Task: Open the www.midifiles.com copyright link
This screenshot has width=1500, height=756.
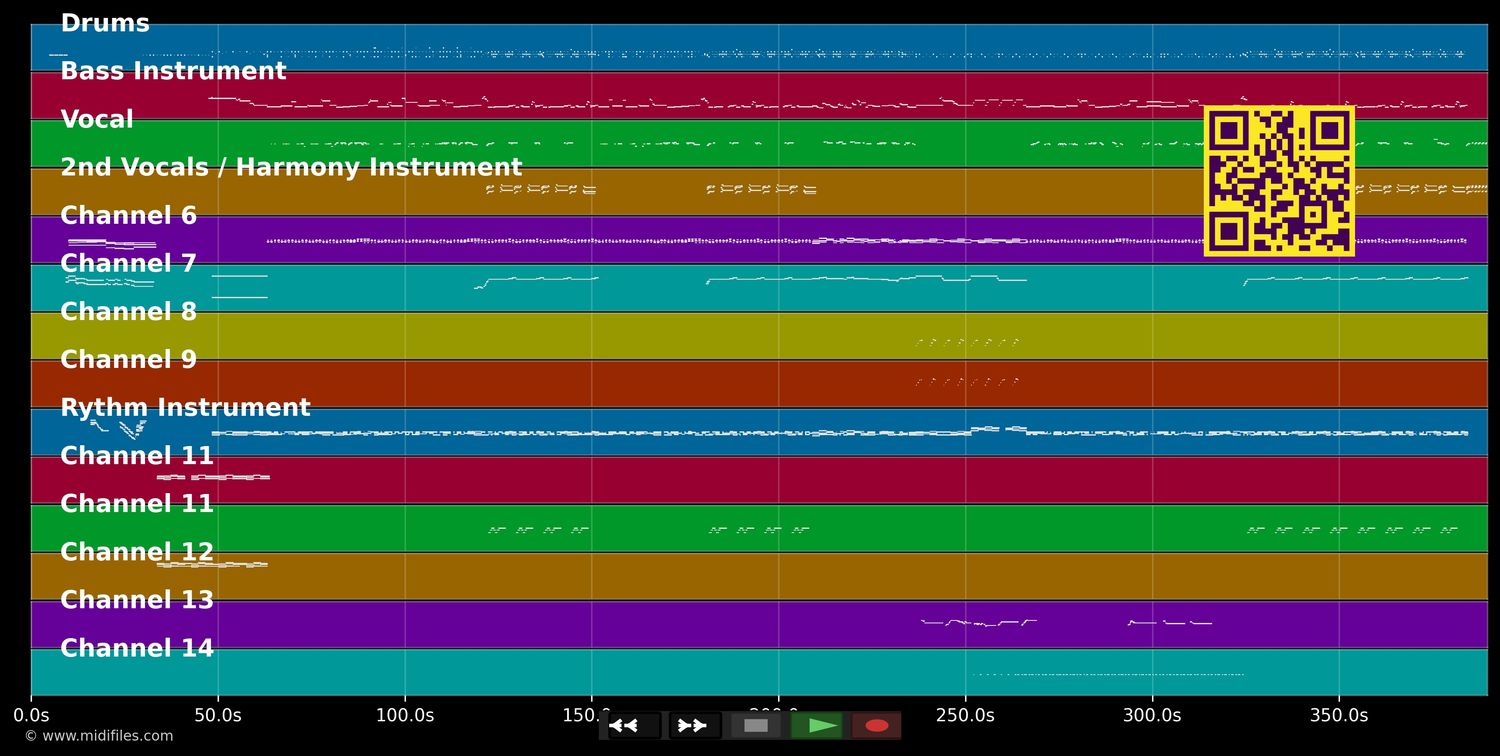Action: 99,736
